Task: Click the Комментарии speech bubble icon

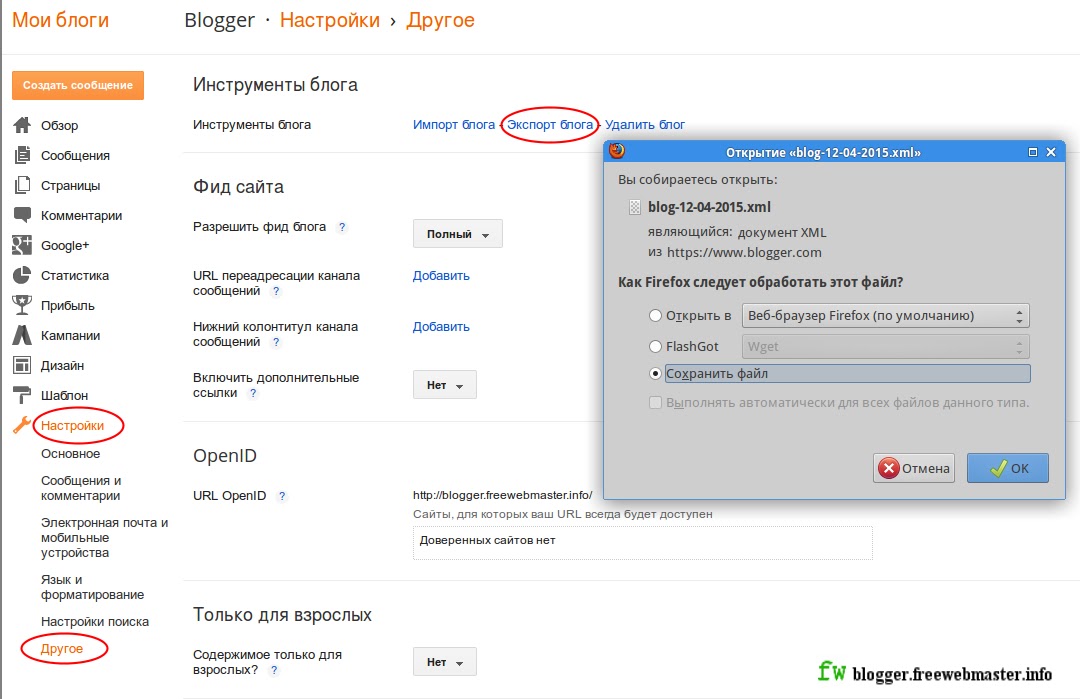Action: tap(22, 215)
